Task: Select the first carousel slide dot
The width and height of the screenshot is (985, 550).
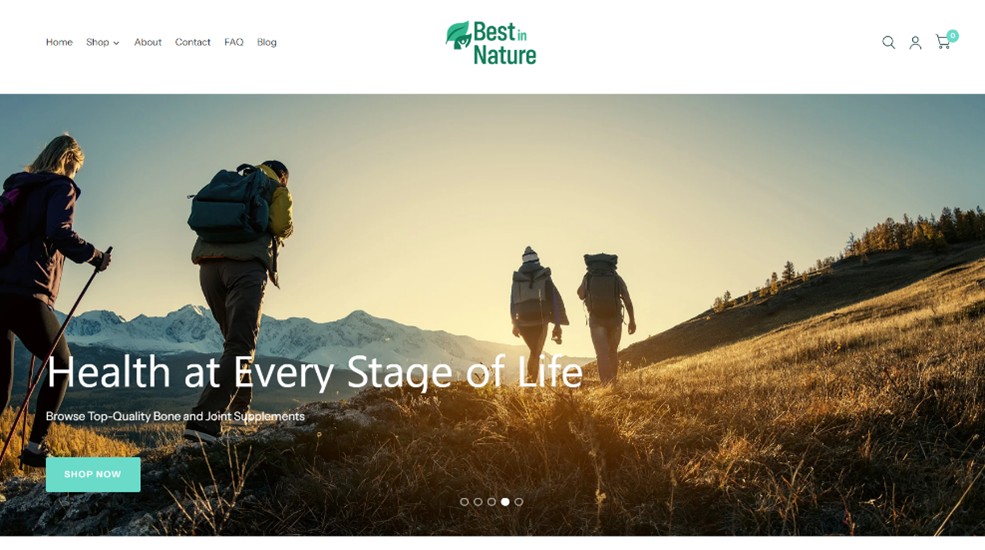Action: 464,502
